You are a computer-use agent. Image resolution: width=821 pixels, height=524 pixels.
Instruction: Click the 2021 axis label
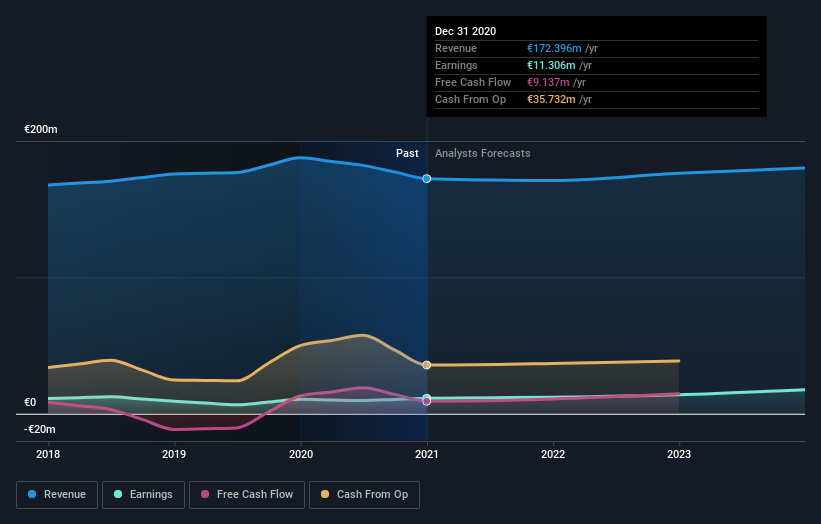427,454
